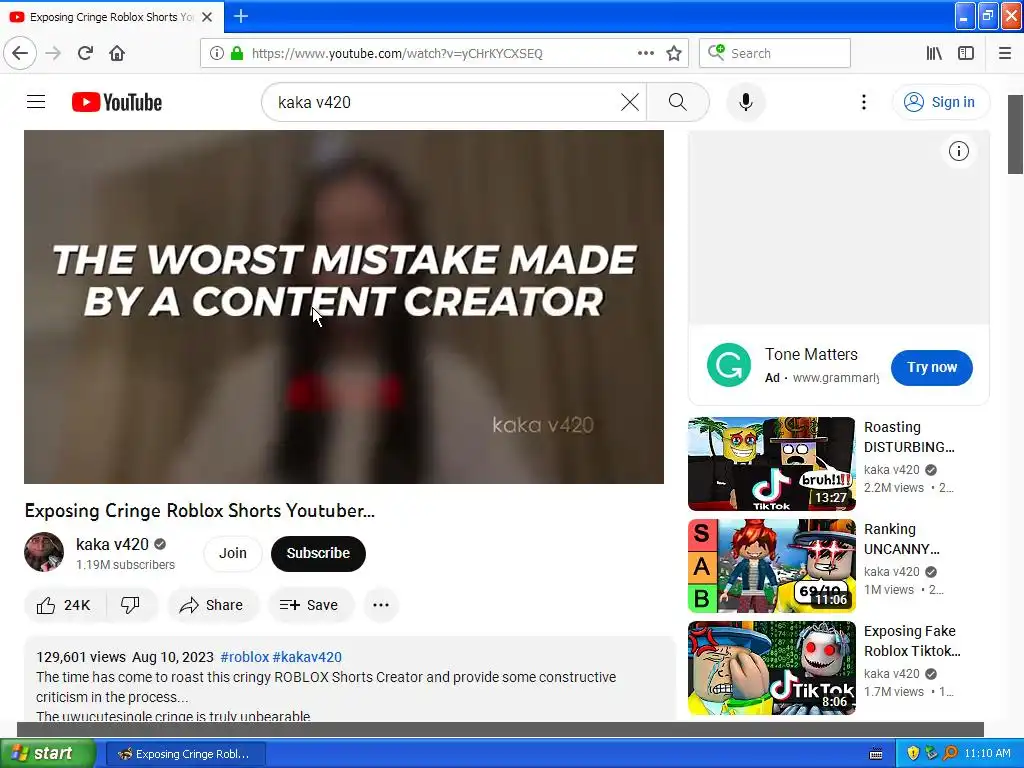Image resolution: width=1024 pixels, height=768 pixels.
Task: Click the keyboard tray icon
Action: 876,754
